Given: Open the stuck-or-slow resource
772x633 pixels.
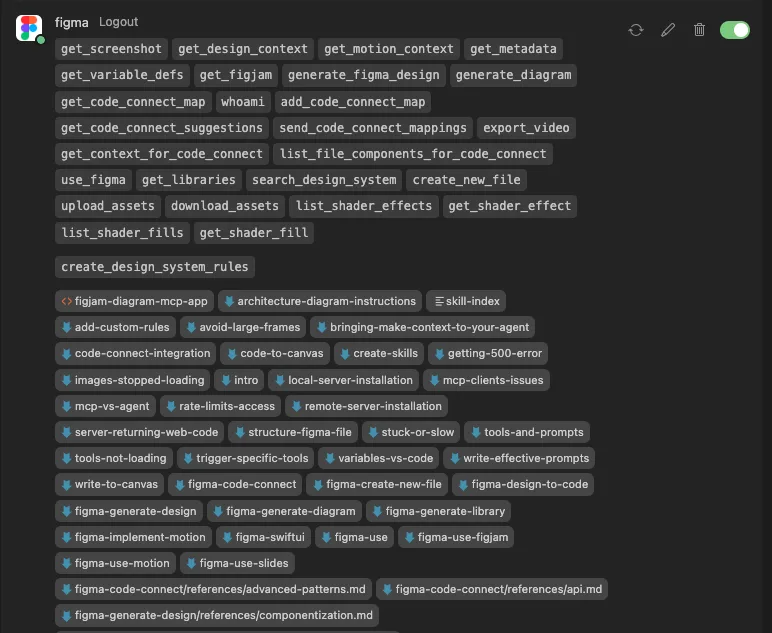Looking at the screenshot, I should coord(411,433).
